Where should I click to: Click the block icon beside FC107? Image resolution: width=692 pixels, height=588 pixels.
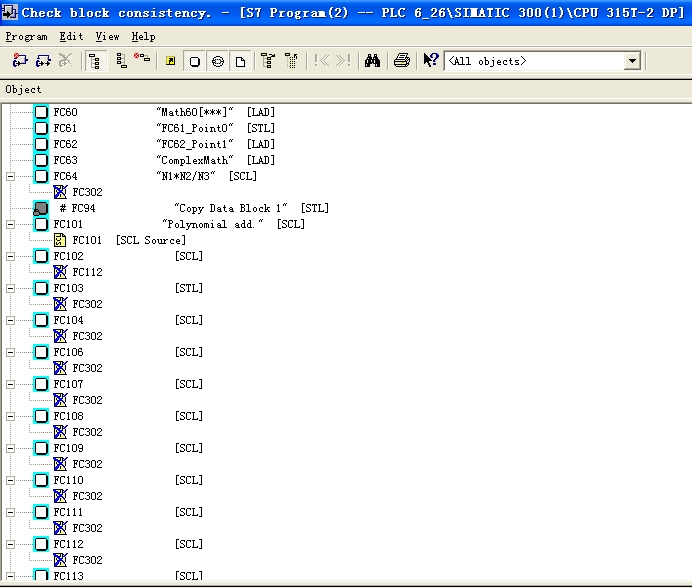point(41,384)
